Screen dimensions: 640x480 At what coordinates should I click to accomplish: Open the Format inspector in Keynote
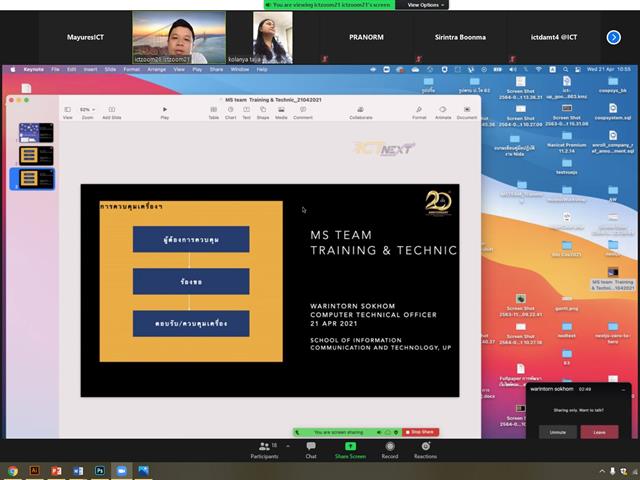tap(419, 113)
